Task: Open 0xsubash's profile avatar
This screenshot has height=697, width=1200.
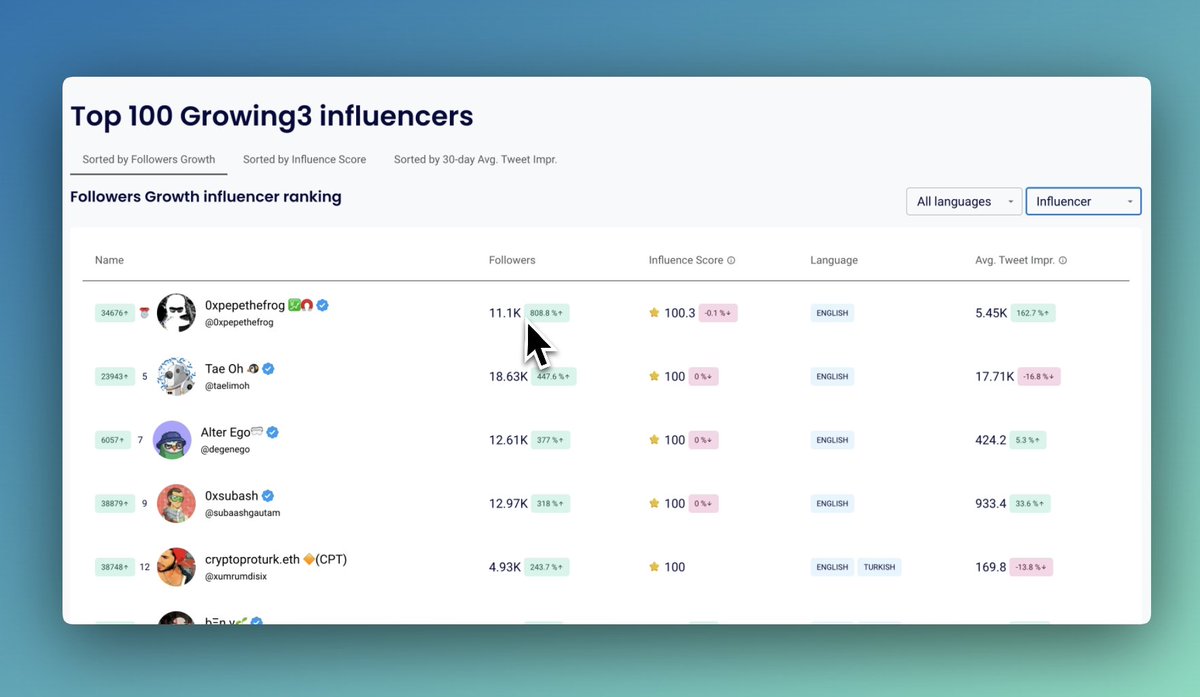Action: click(x=176, y=503)
